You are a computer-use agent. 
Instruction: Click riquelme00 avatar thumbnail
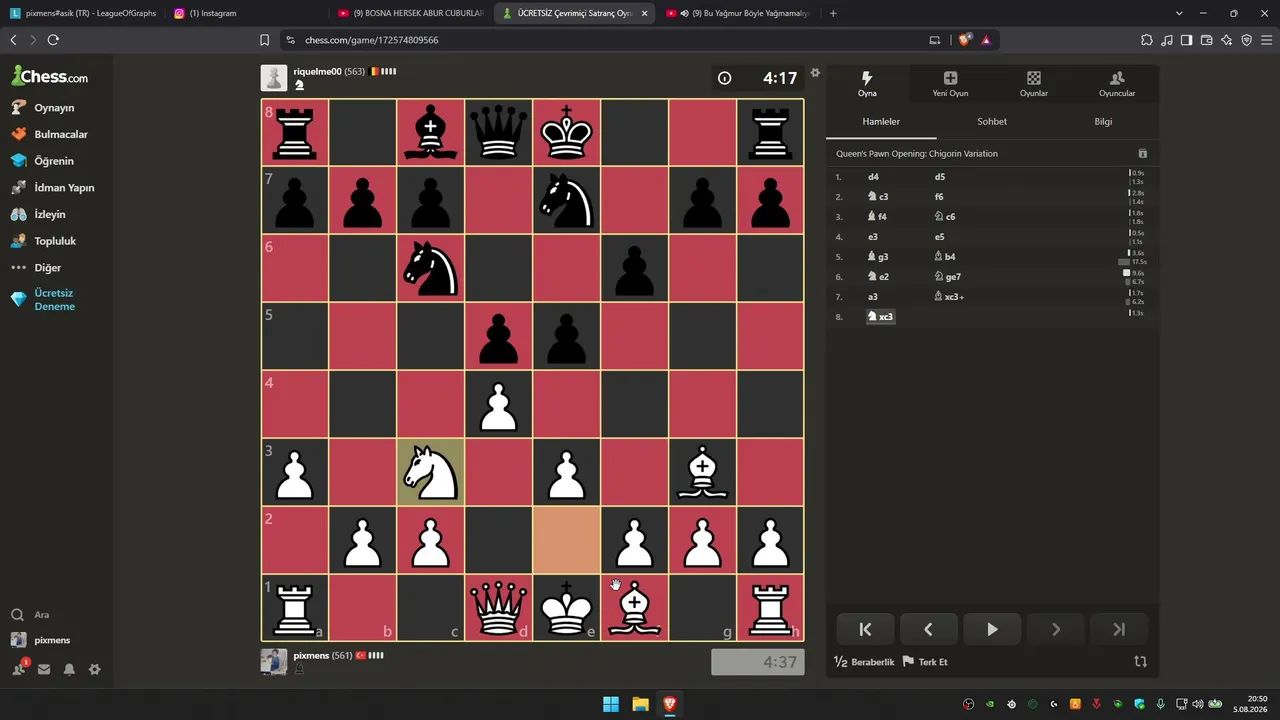pos(274,78)
